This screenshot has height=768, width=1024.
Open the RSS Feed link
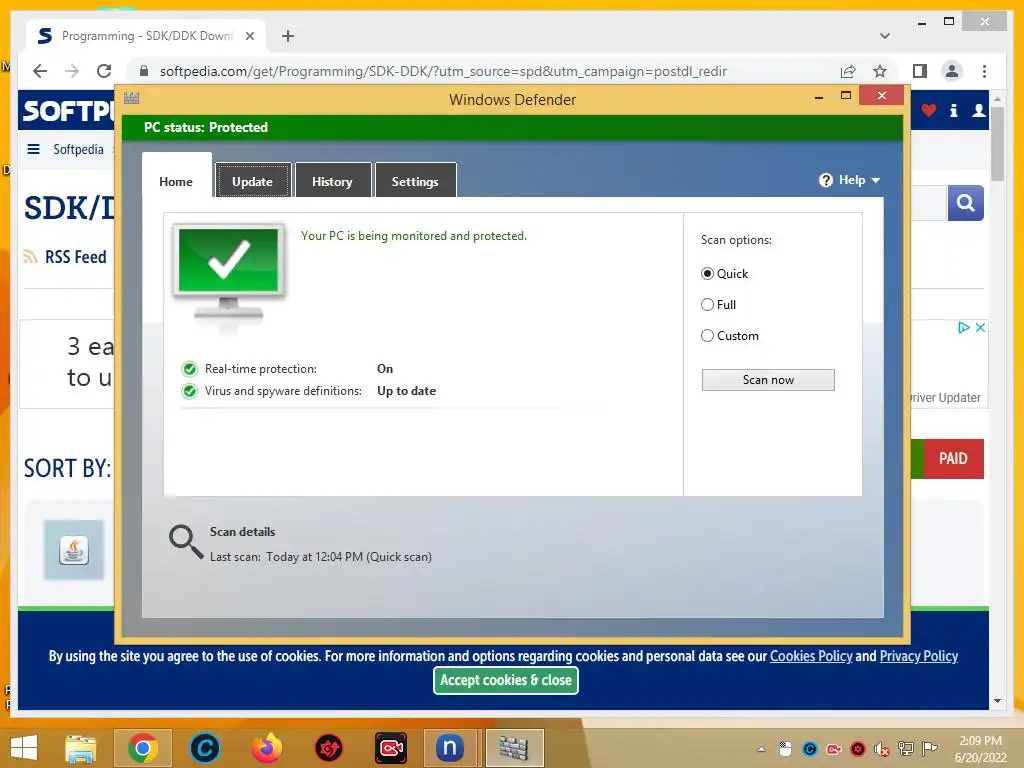point(75,257)
